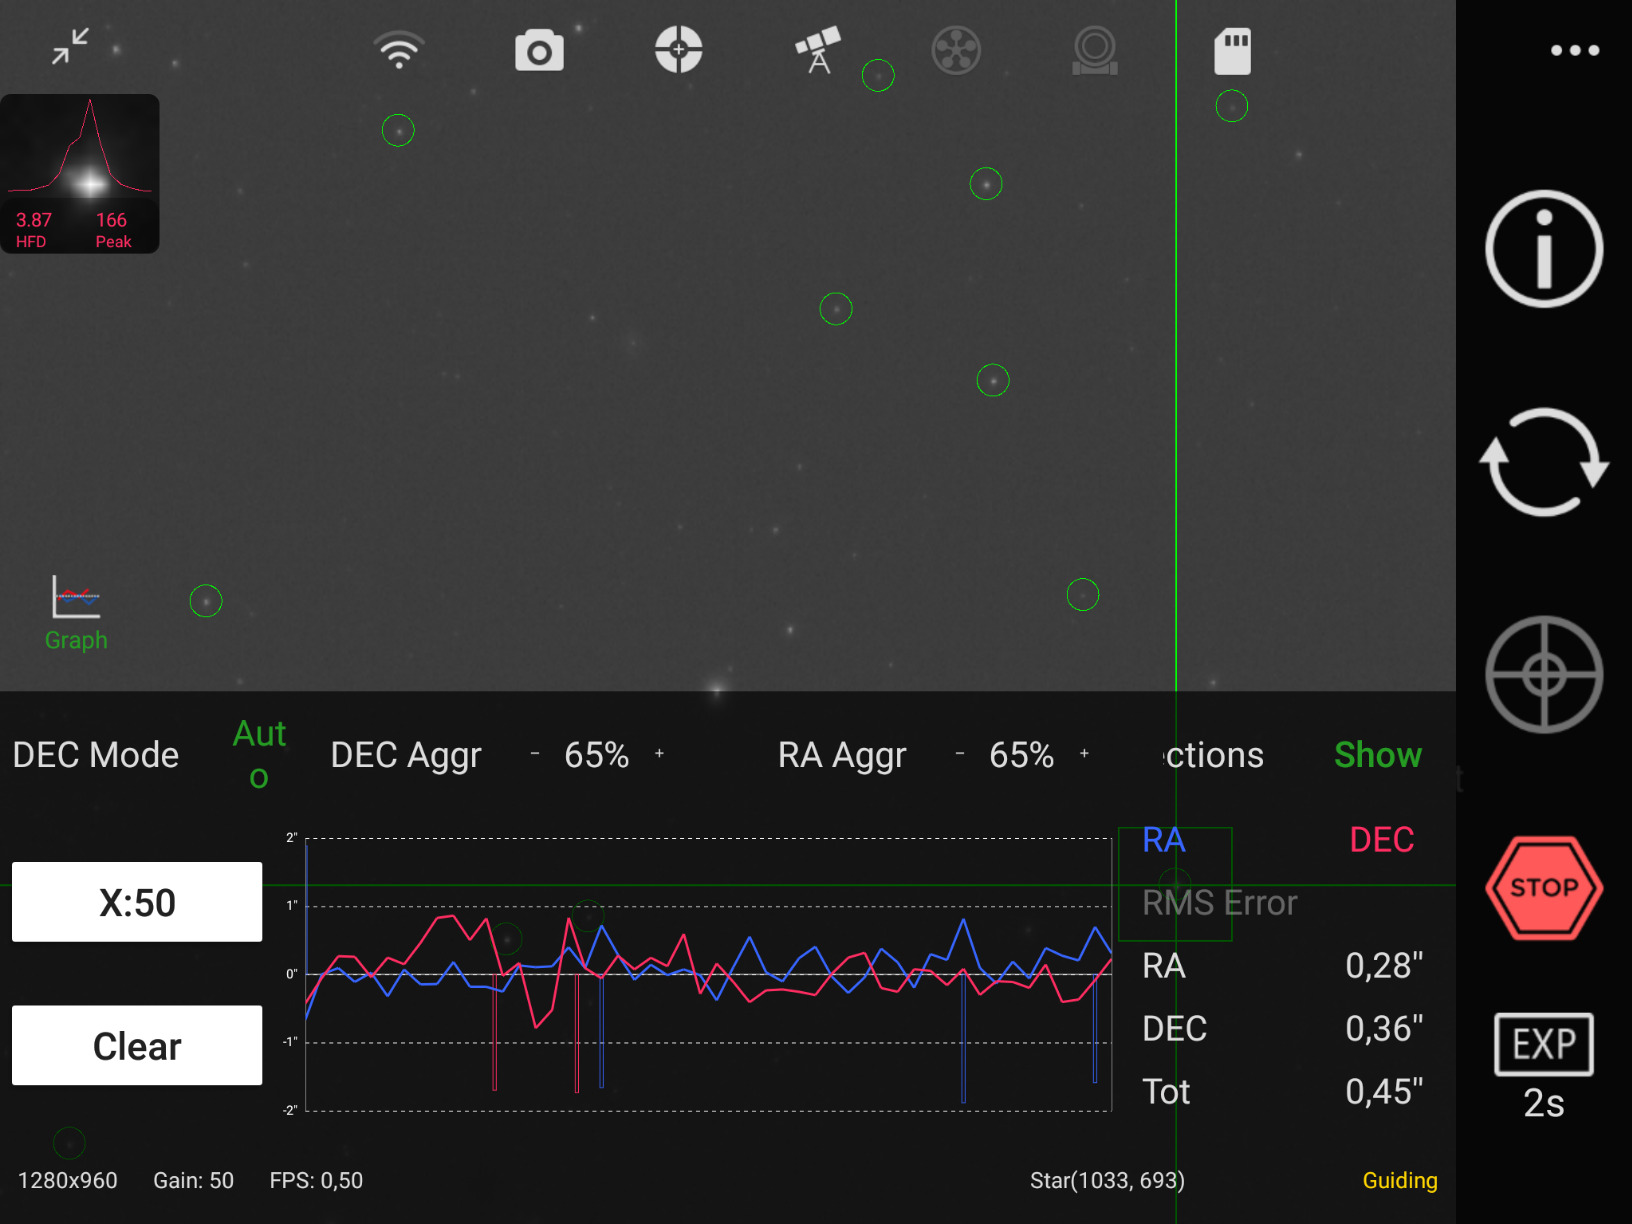Change the X:50 graph scale button
Image resolution: width=1632 pixels, height=1224 pixels.
click(x=137, y=902)
